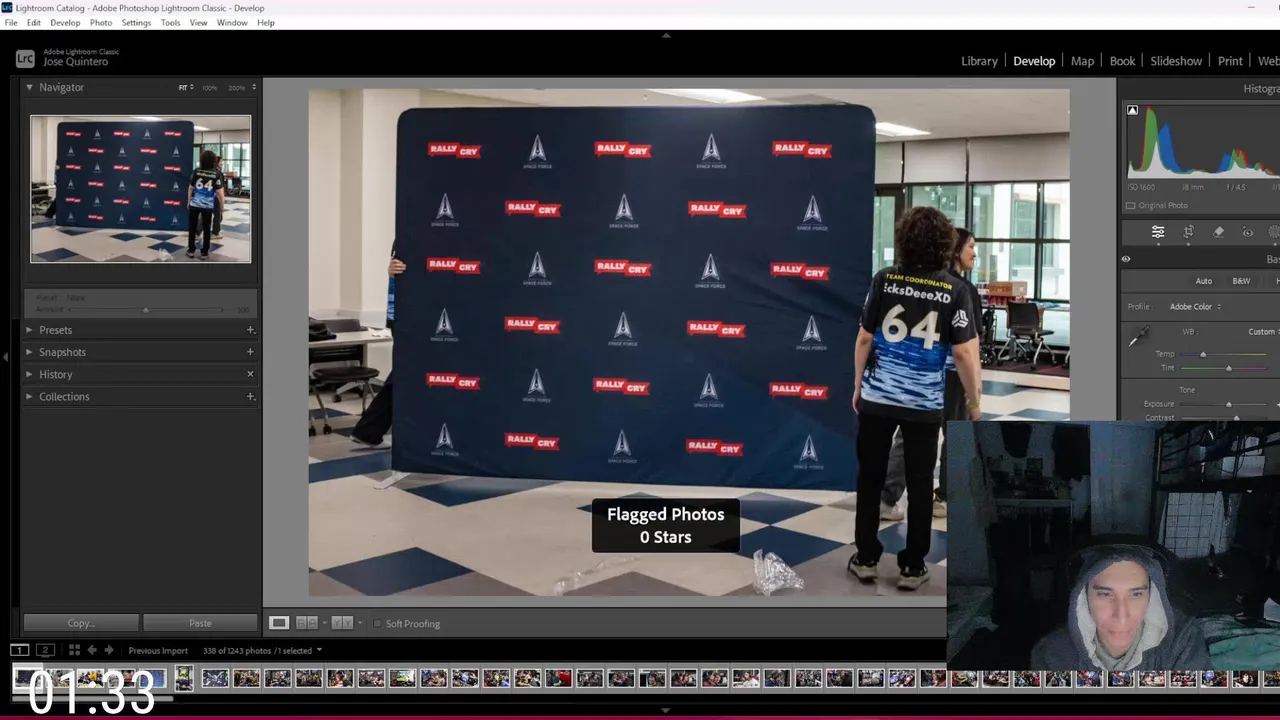This screenshot has width=1280, height=720.
Task: Switch to the Print module
Action: (1230, 61)
